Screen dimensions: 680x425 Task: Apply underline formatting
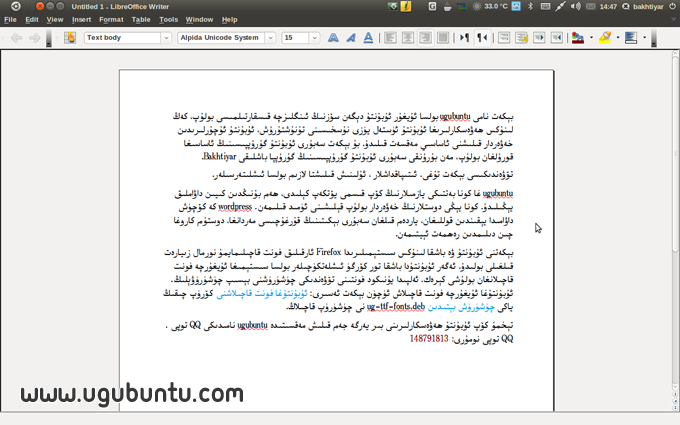click(368, 38)
